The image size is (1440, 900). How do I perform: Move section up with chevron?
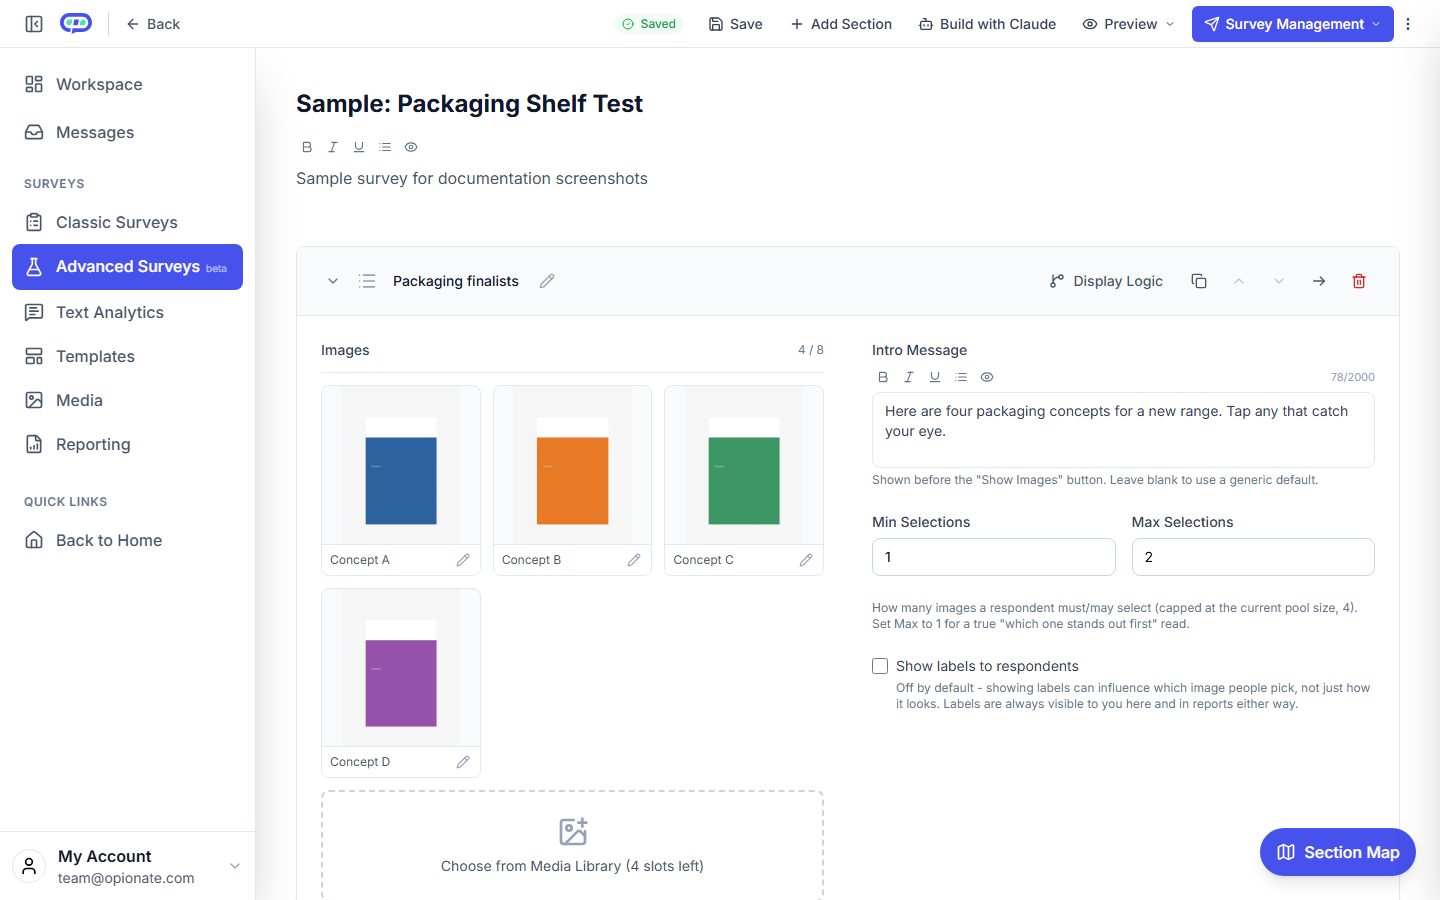pyautogui.click(x=1239, y=281)
